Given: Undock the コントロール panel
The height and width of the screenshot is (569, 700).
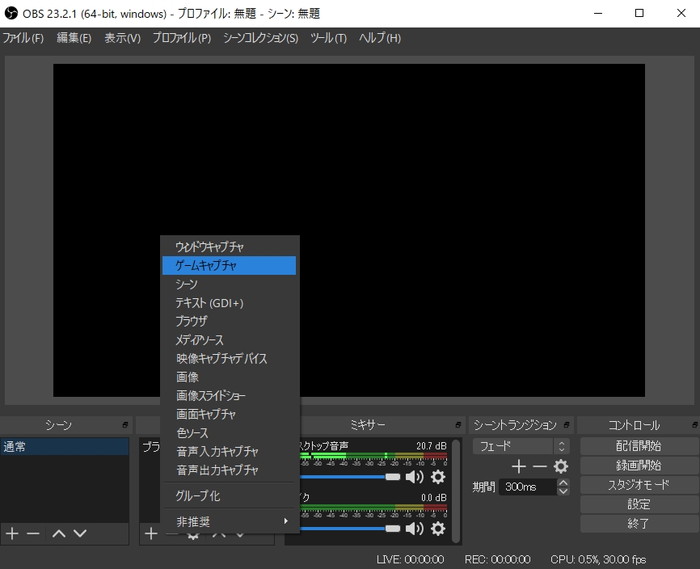Looking at the screenshot, I should [x=695, y=425].
